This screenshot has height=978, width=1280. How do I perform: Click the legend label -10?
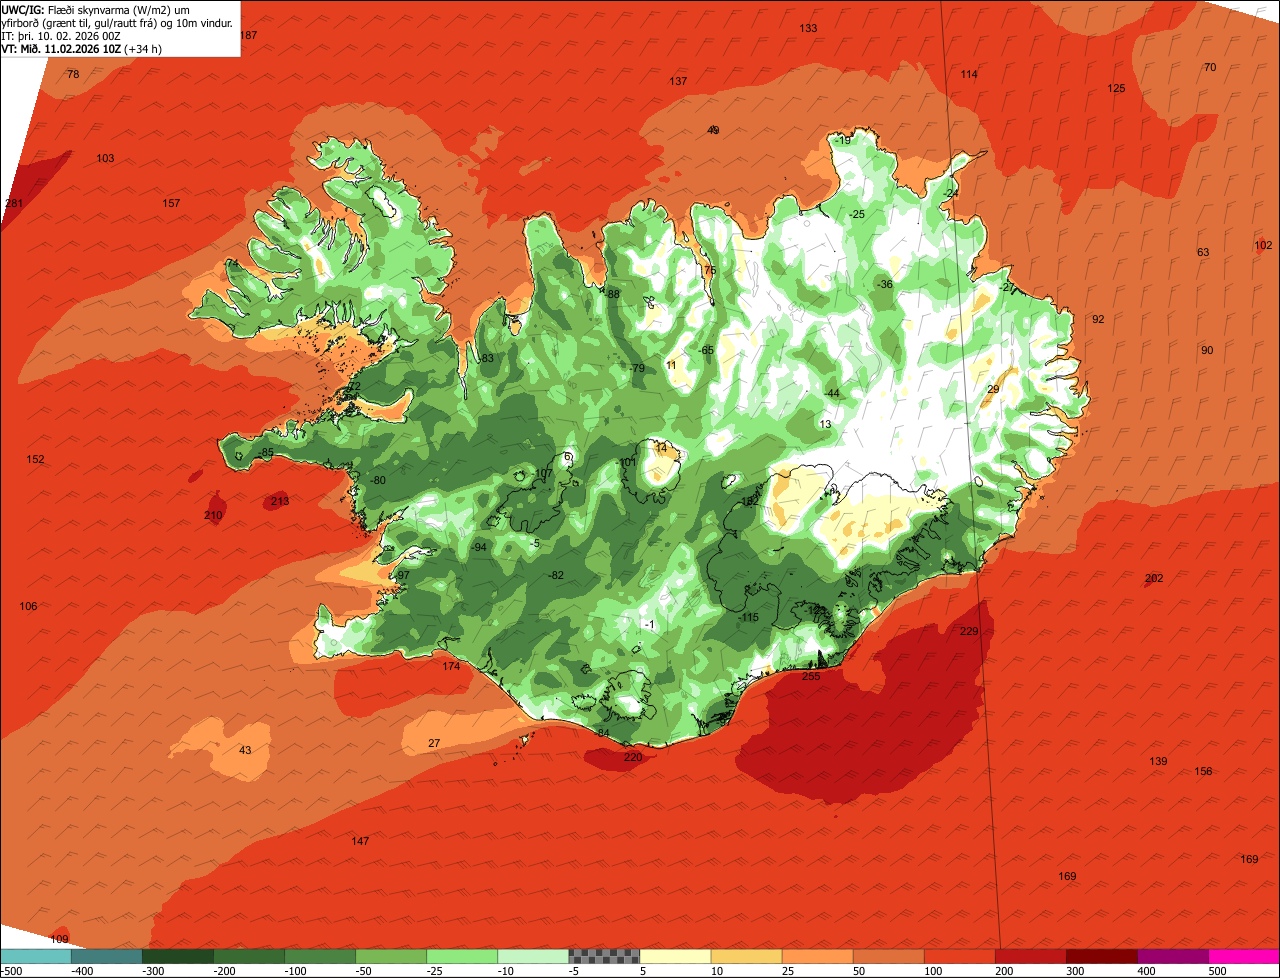[507, 971]
